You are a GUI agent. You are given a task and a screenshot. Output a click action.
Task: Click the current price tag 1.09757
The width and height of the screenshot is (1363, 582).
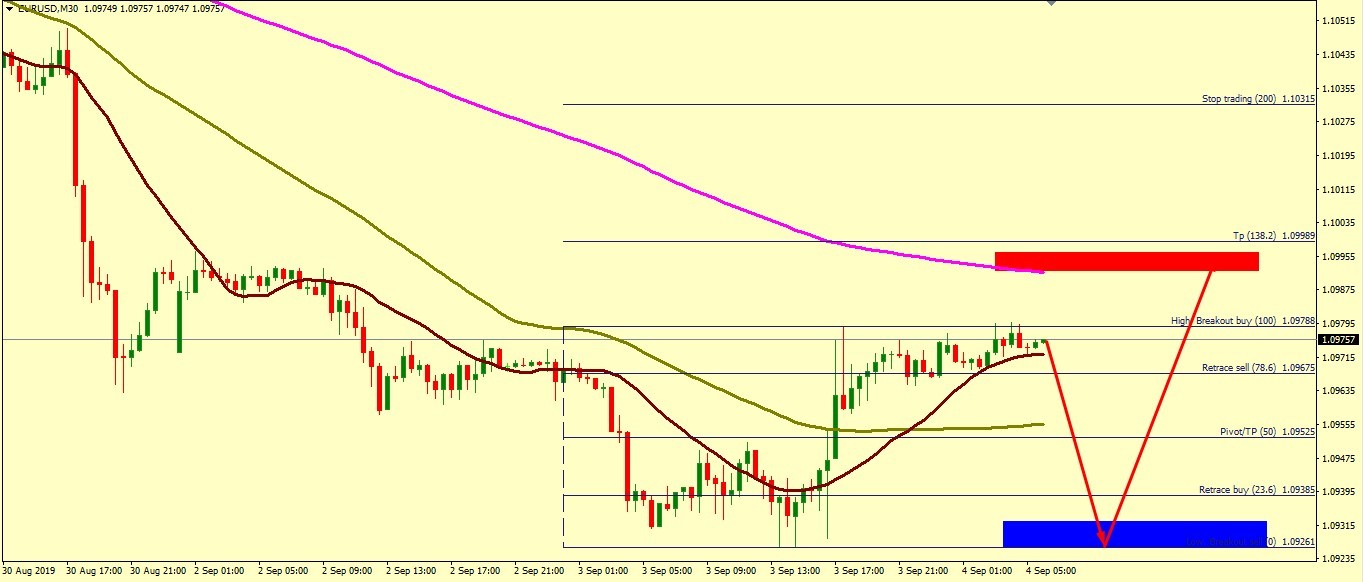pyautogui.click(x=1339, y=340)
